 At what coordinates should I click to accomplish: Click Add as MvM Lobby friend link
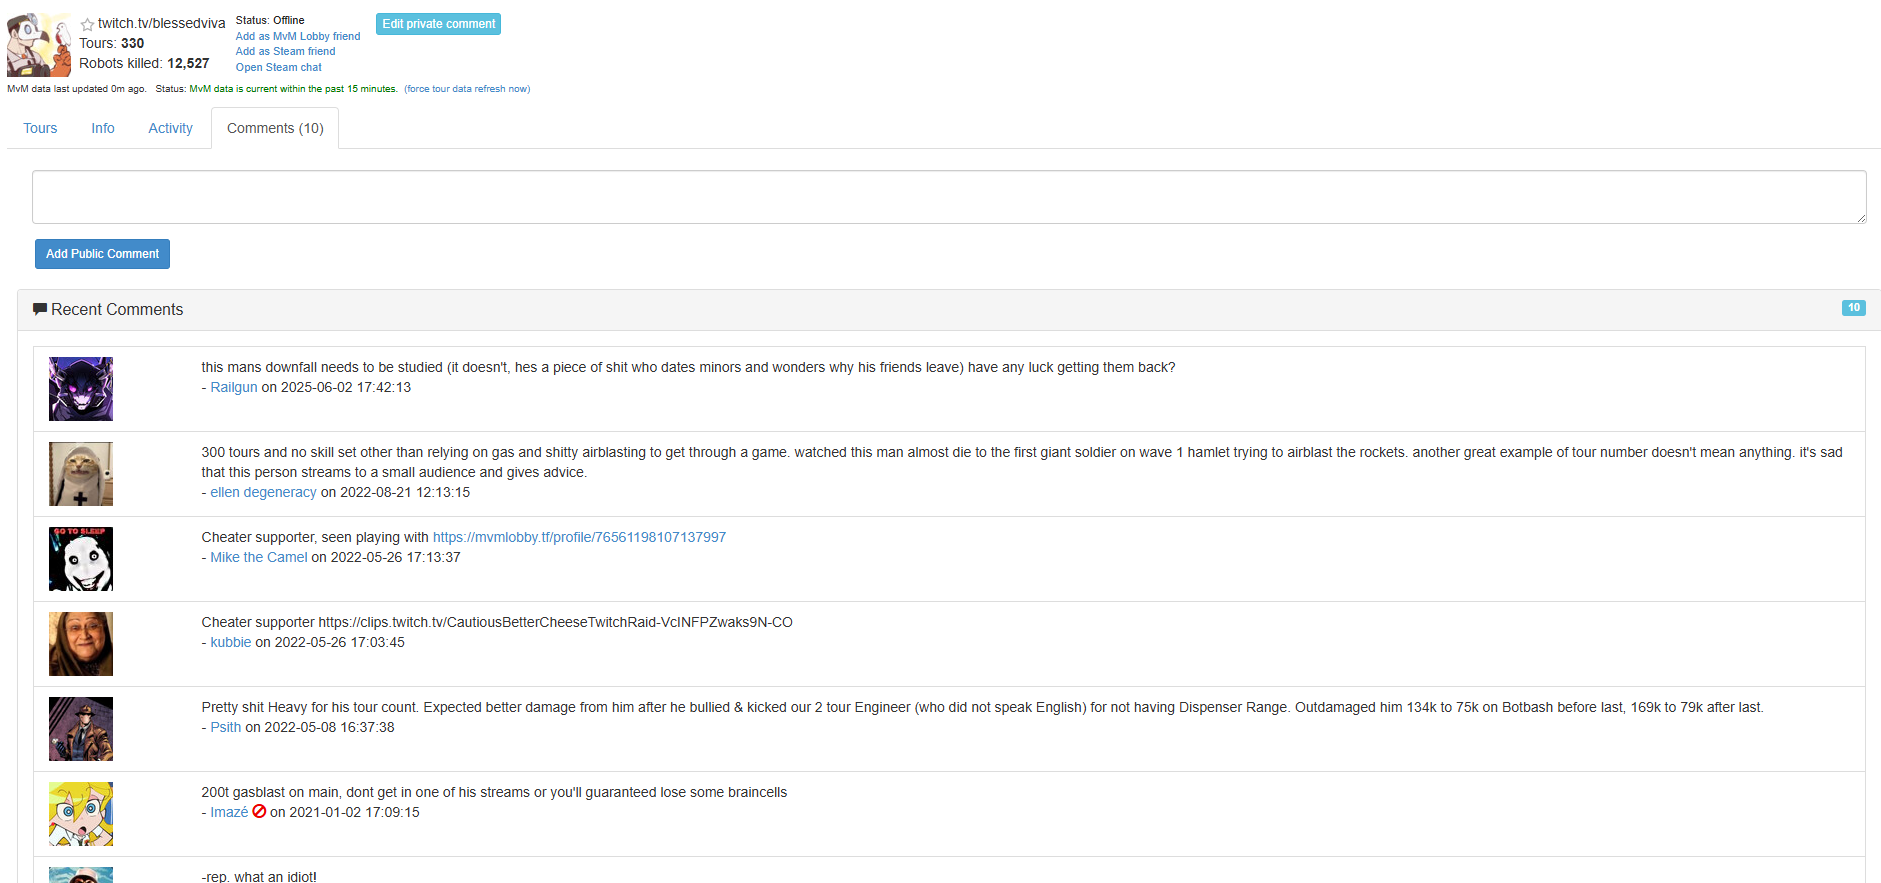click(x=298, y=36)
